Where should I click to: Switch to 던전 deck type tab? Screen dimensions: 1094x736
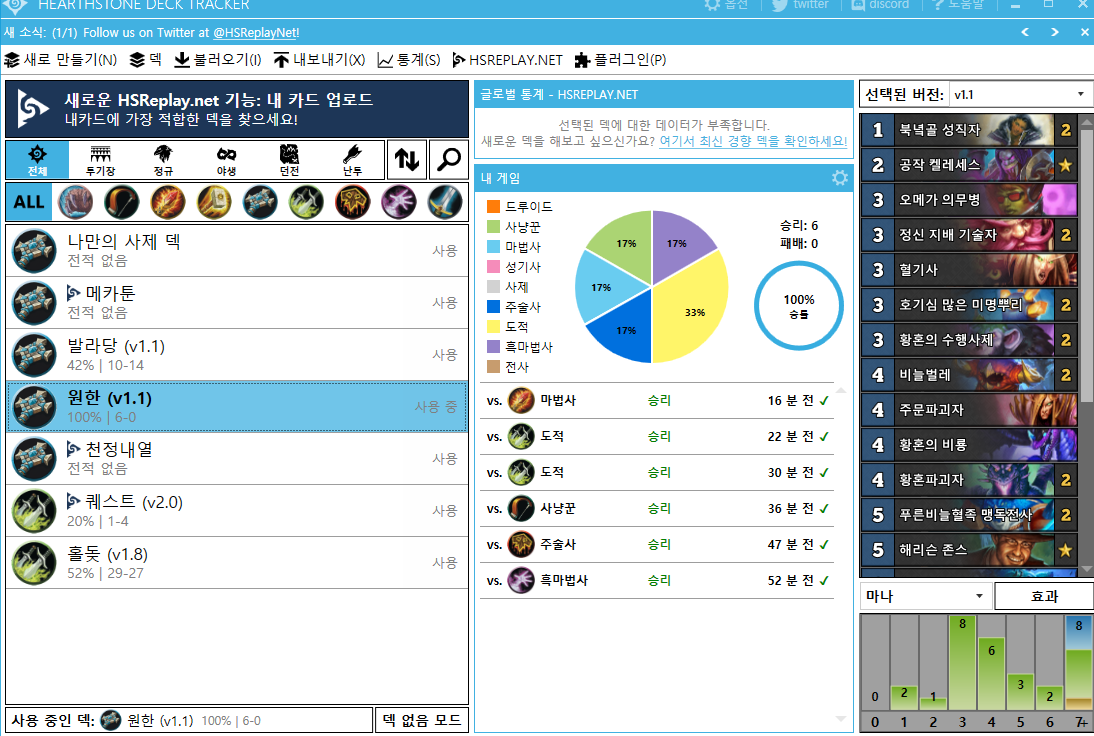(289, 160)
